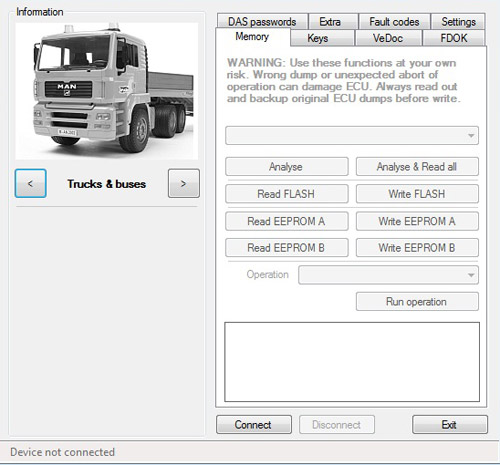500x465 pixels.
Task: Click Read EEPROM B
Action: point(287,248)
